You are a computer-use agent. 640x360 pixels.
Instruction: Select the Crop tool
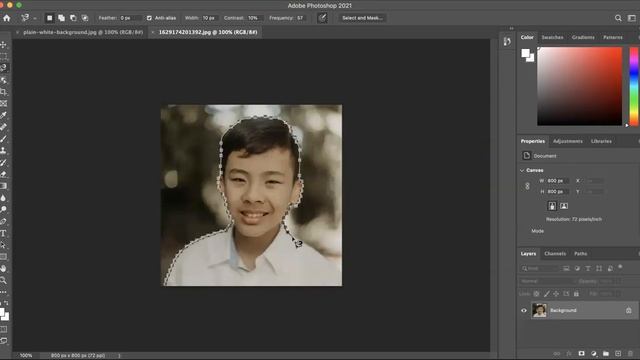pos(4,92)
